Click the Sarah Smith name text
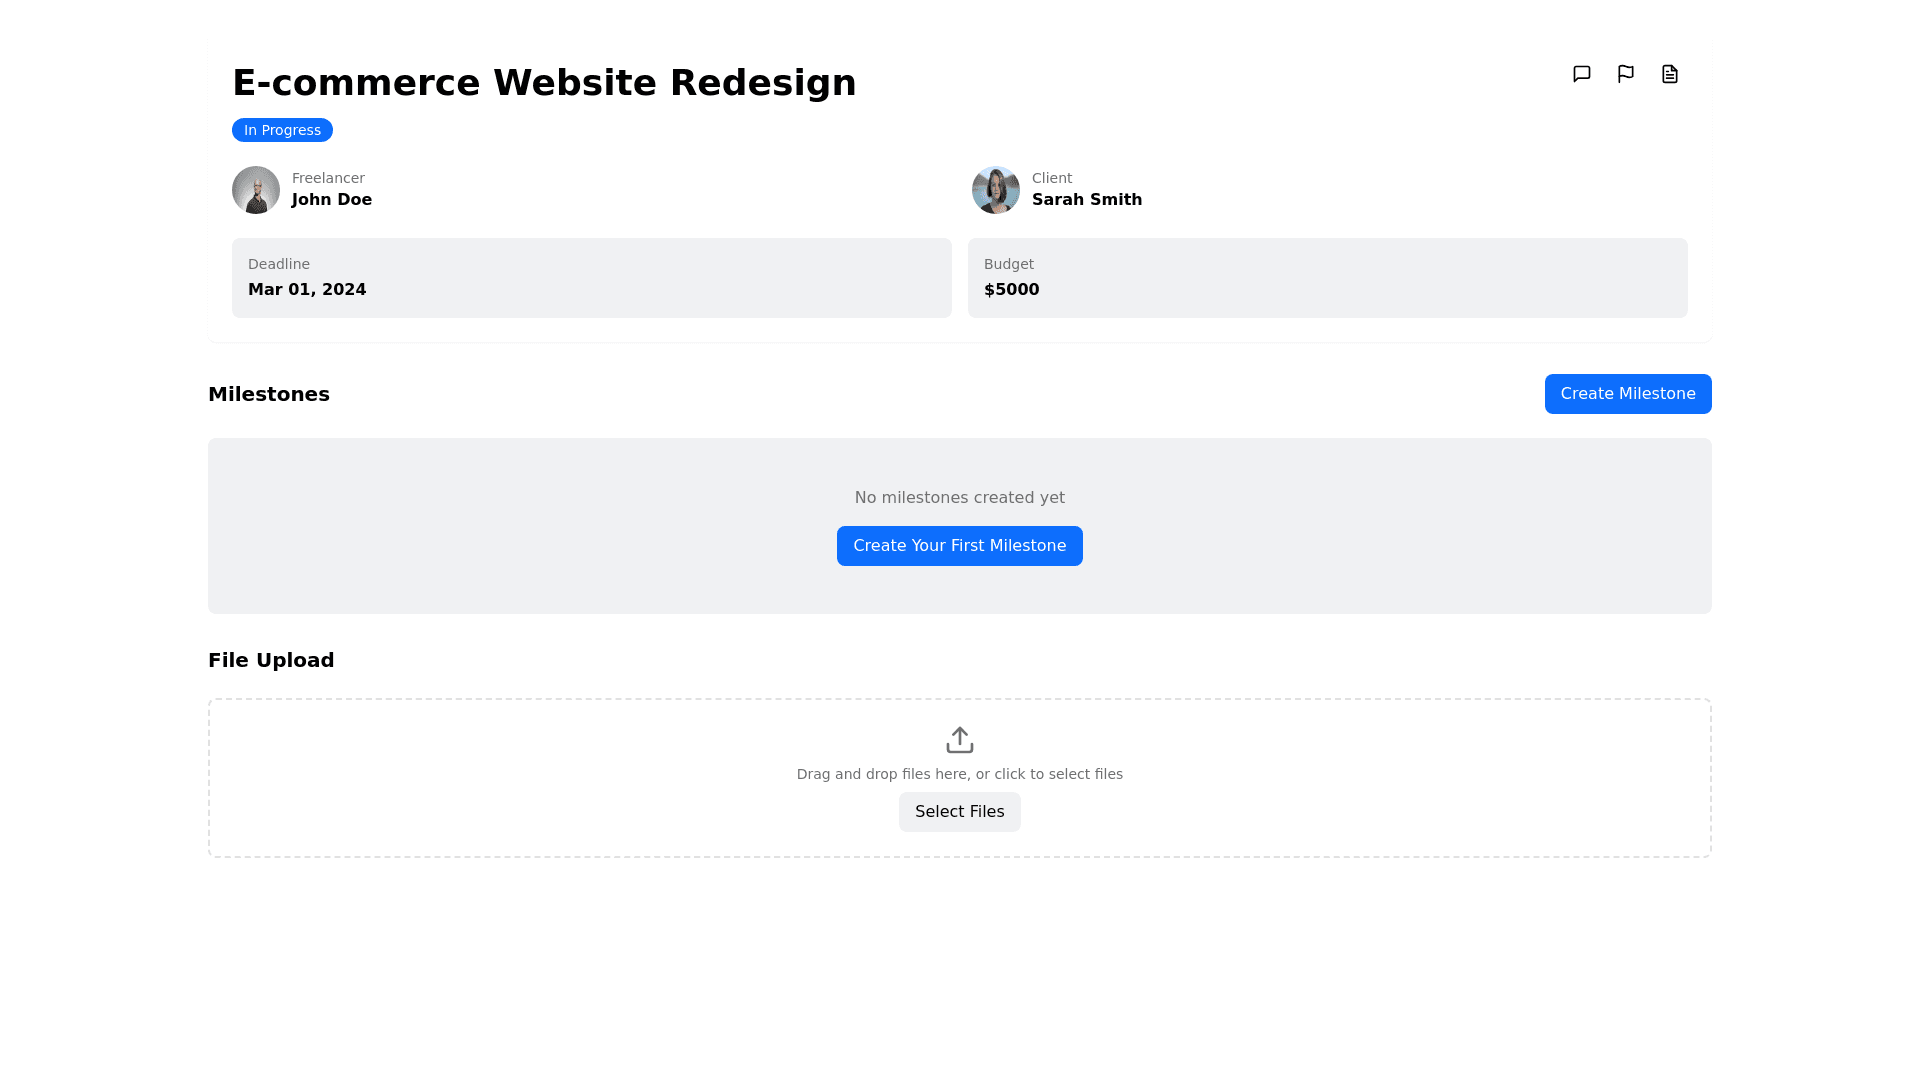Viewport: 1920px width, 1080px height. click(x=1086, y=200)
